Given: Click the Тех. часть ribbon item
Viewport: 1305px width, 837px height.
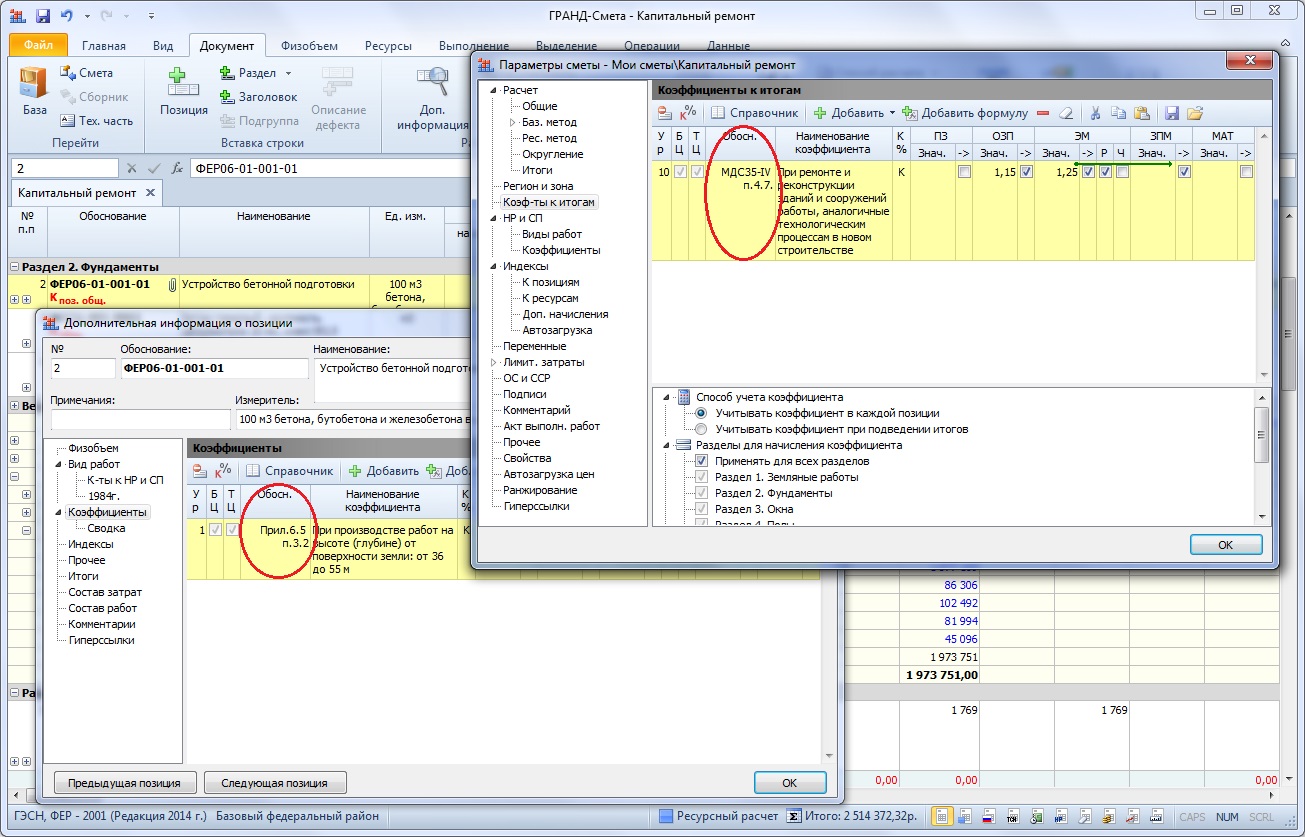Looking at the screenshot, I should [x=96, y=120].
